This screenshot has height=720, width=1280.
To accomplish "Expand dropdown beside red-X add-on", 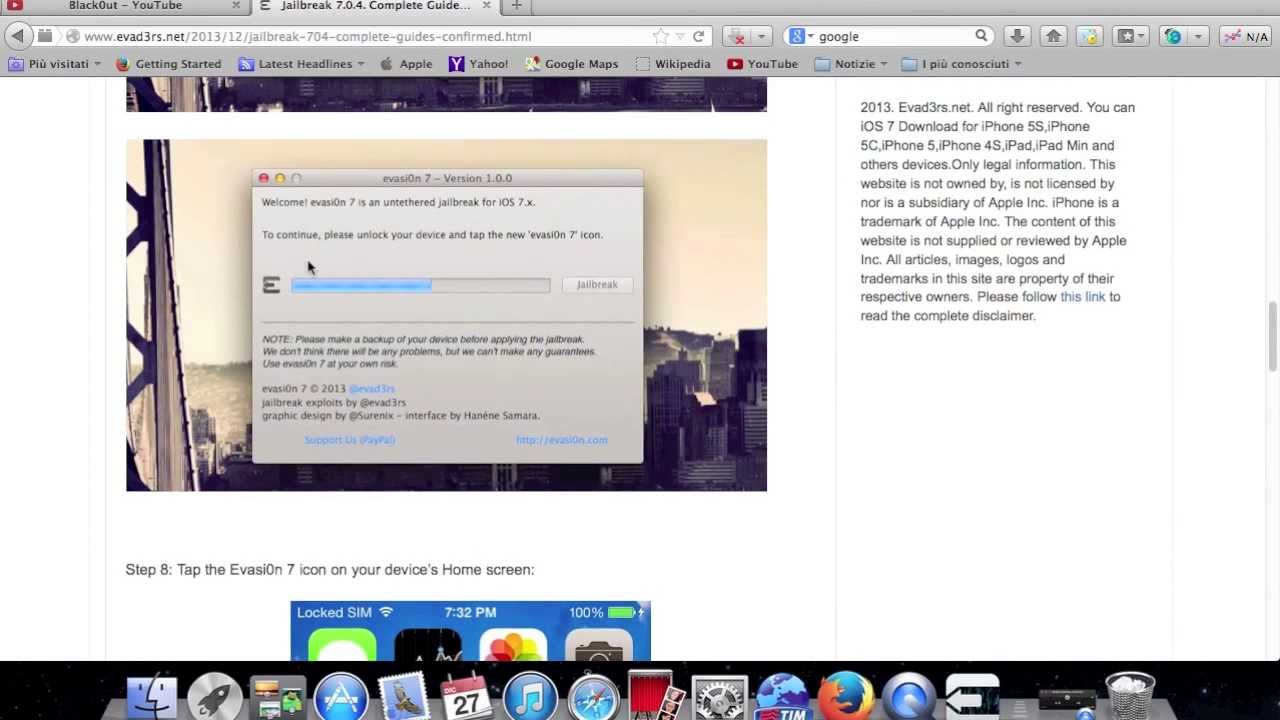I will coord(761,36).
